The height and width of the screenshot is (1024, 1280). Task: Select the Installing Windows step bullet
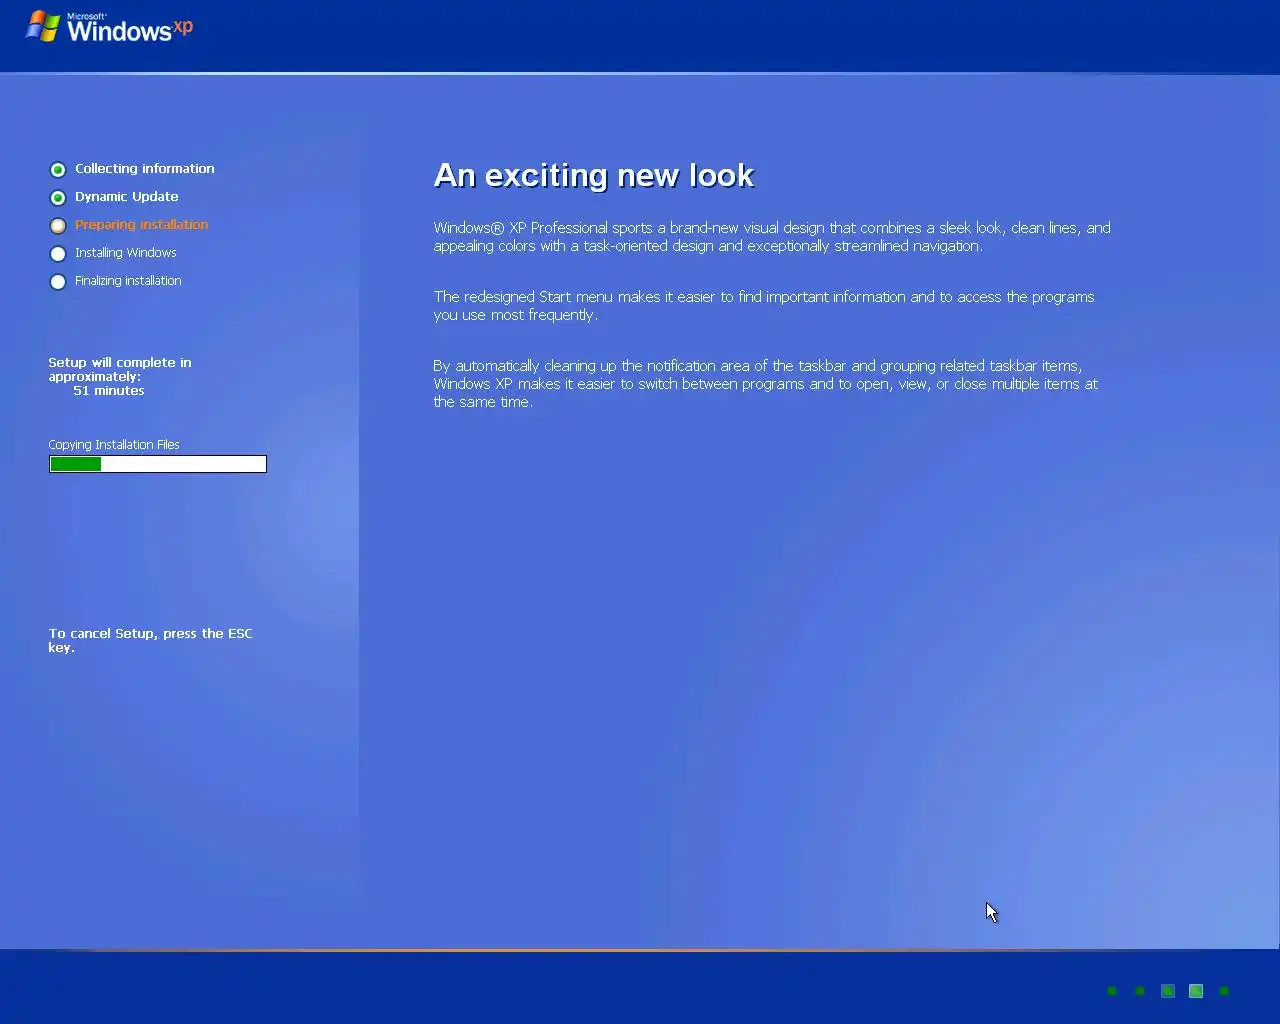pos(58,254)
